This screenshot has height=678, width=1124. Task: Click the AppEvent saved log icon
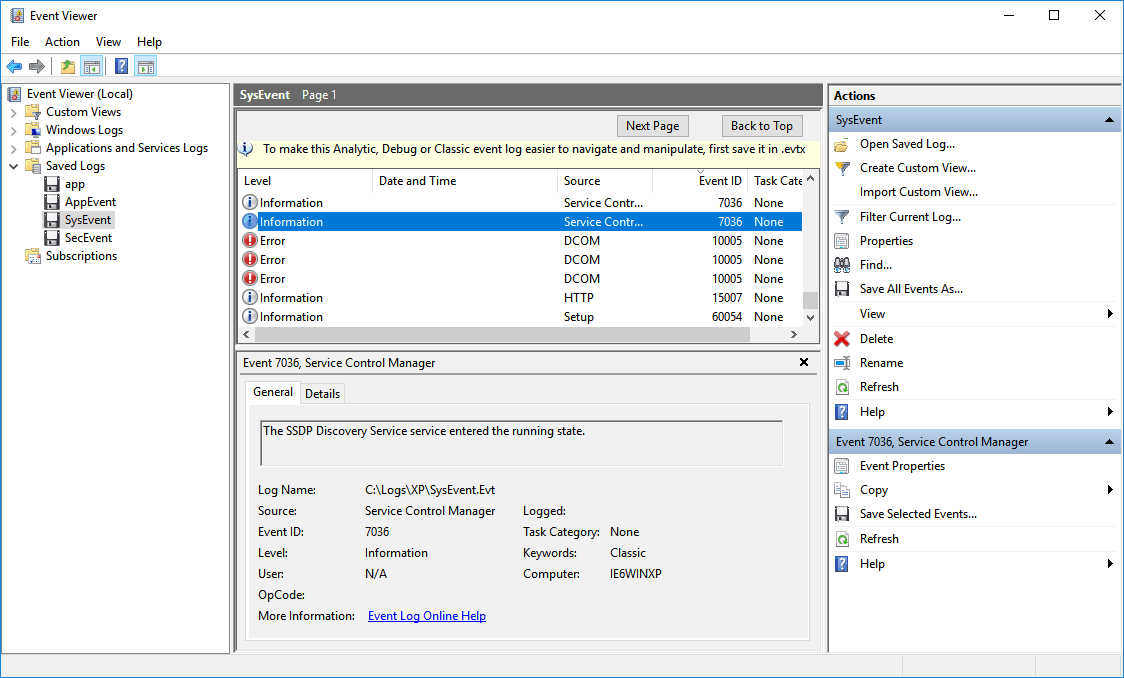(52, 202)
